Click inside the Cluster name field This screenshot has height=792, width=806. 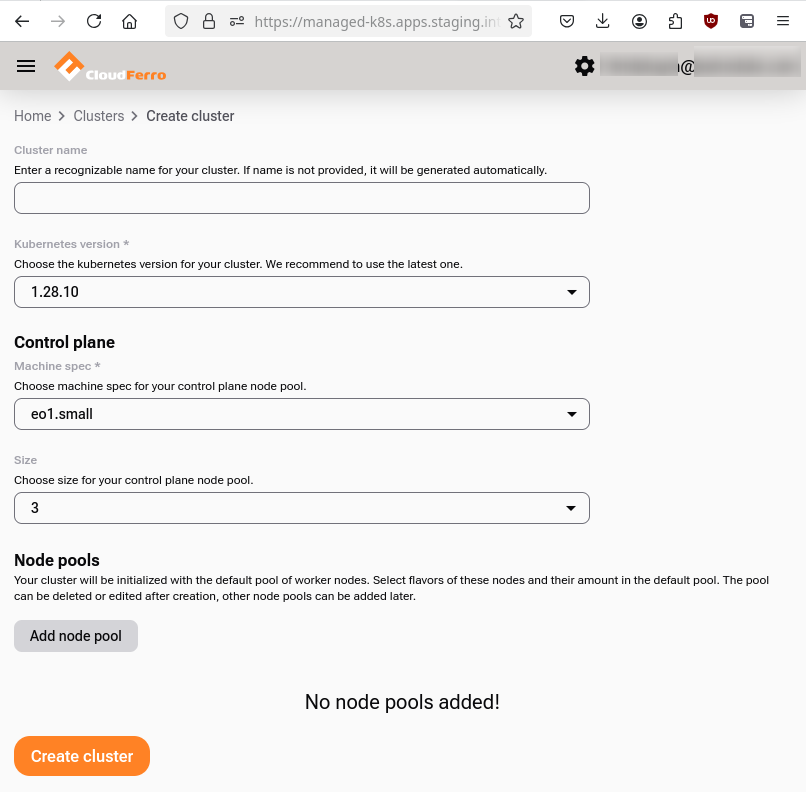click(x=300, y=197)
